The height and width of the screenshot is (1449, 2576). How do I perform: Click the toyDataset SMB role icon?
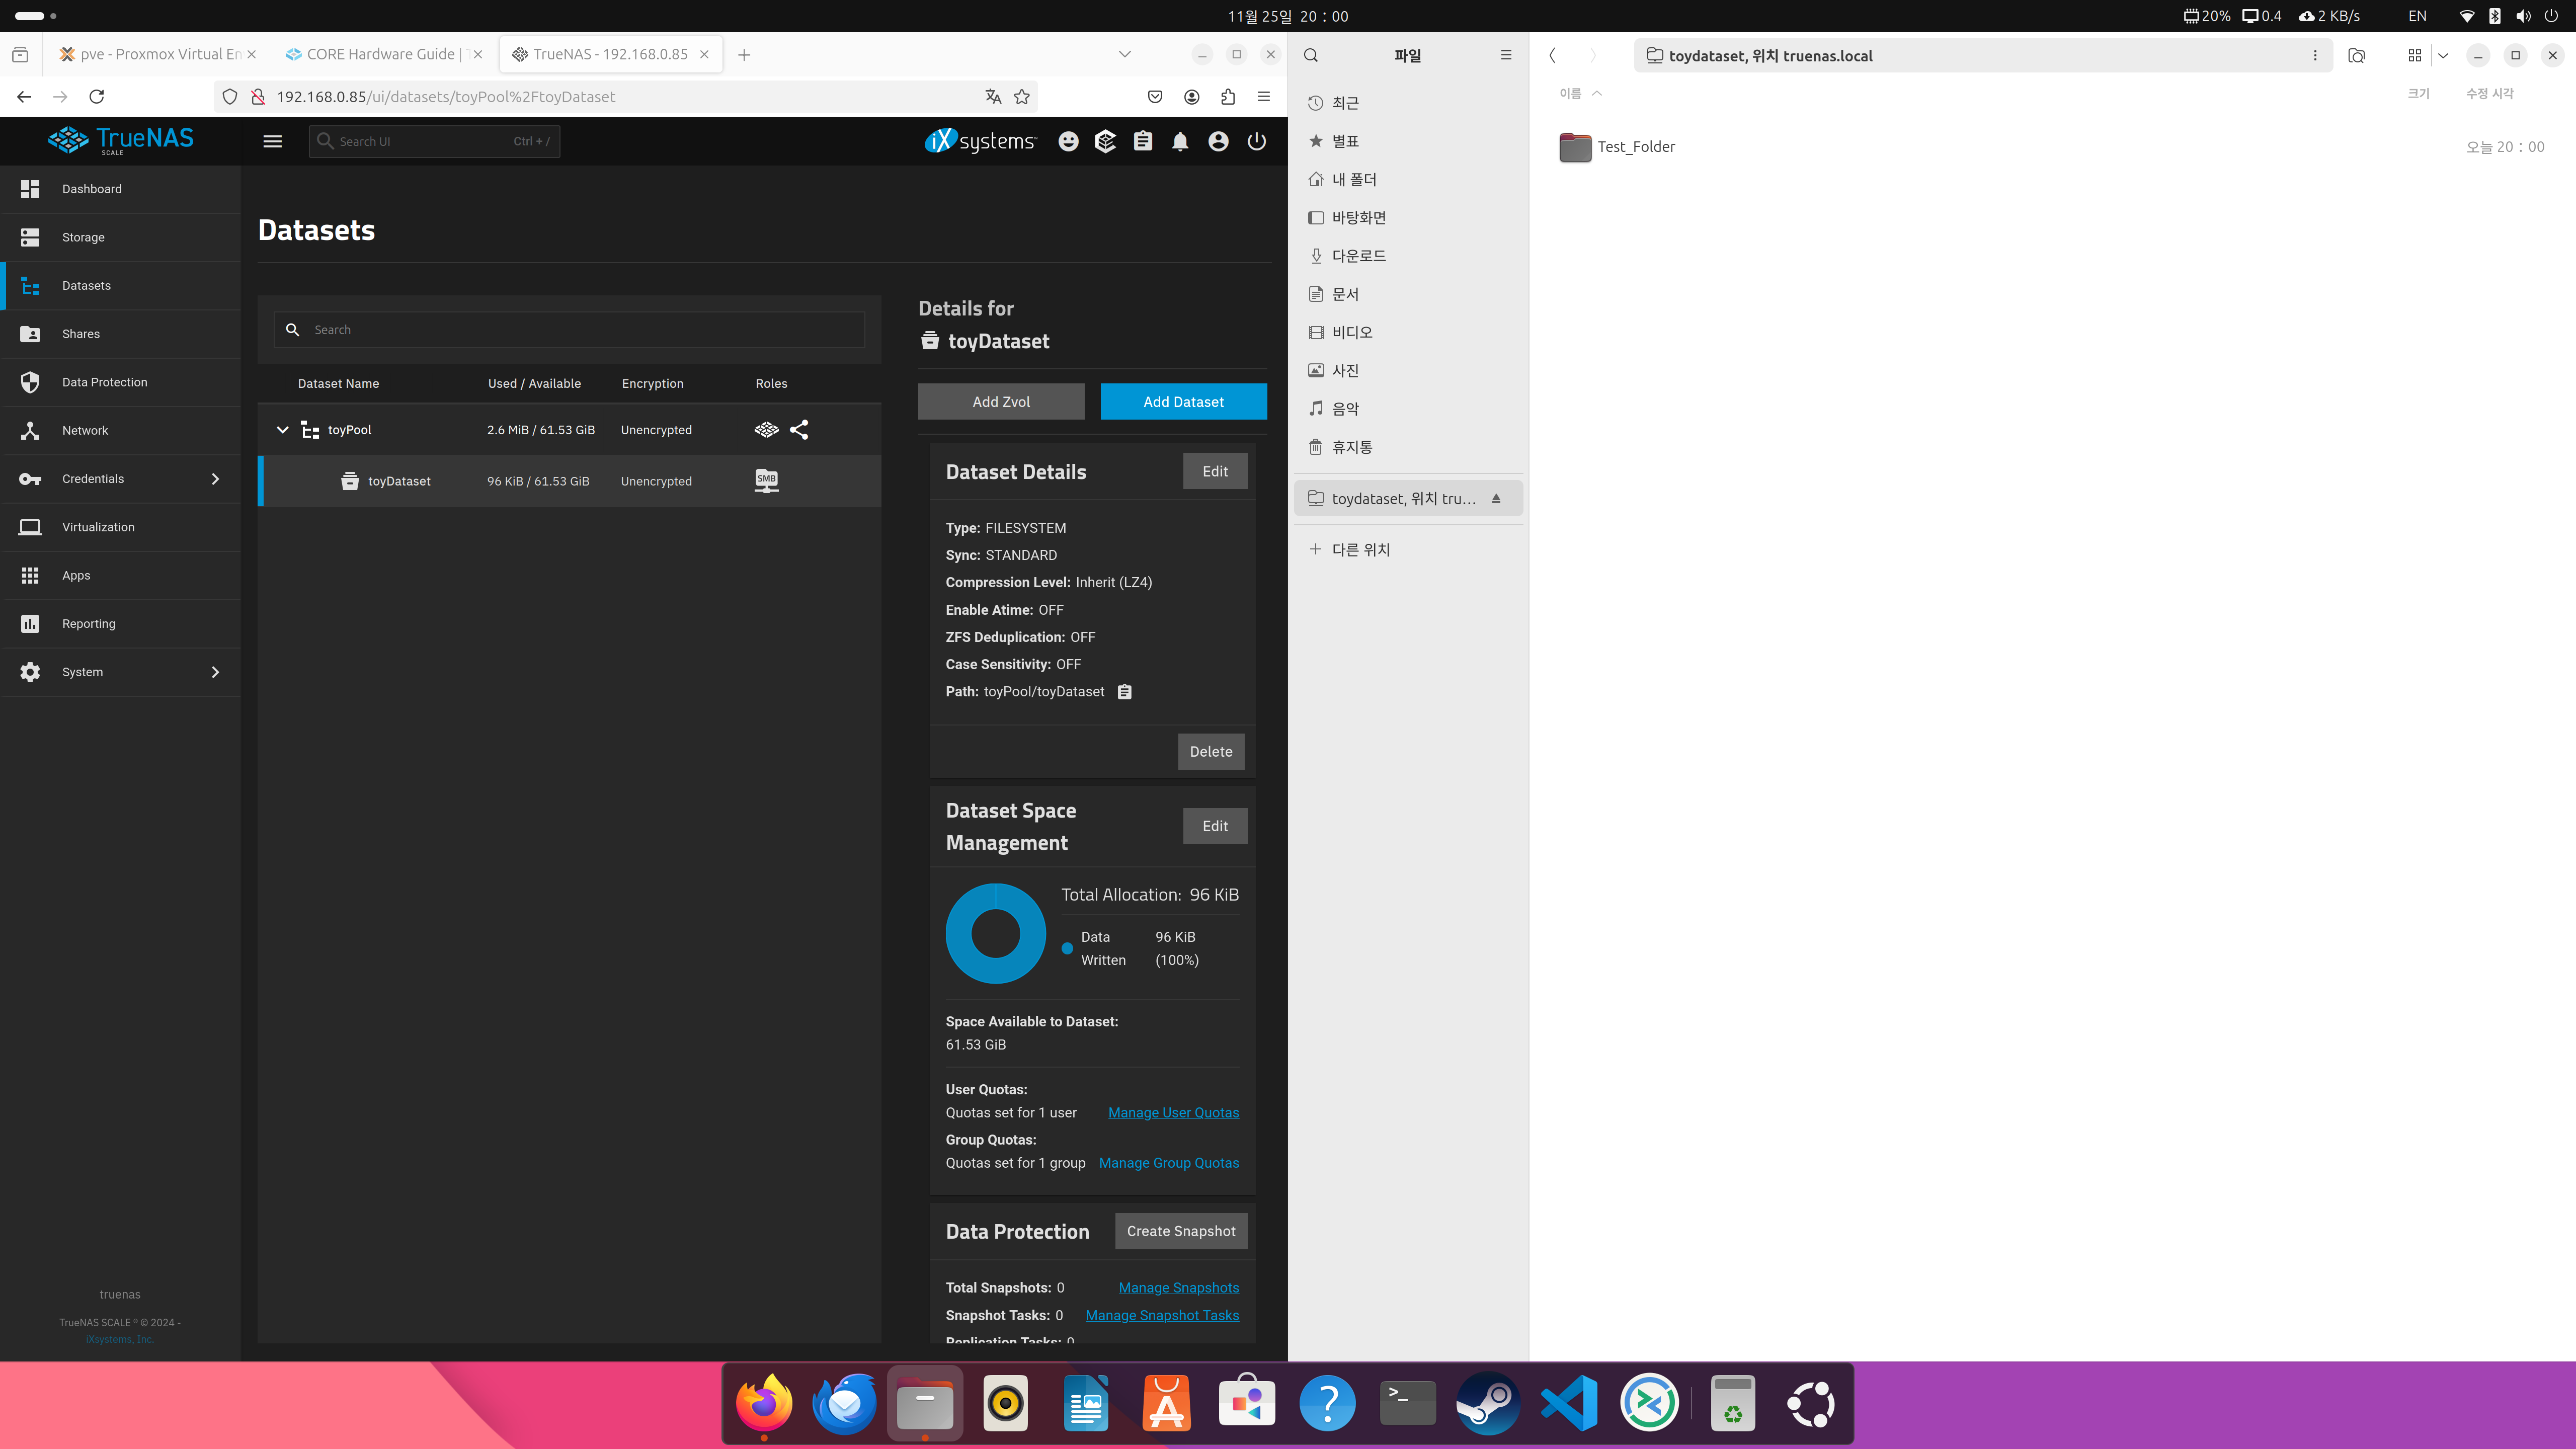(766, 481)
